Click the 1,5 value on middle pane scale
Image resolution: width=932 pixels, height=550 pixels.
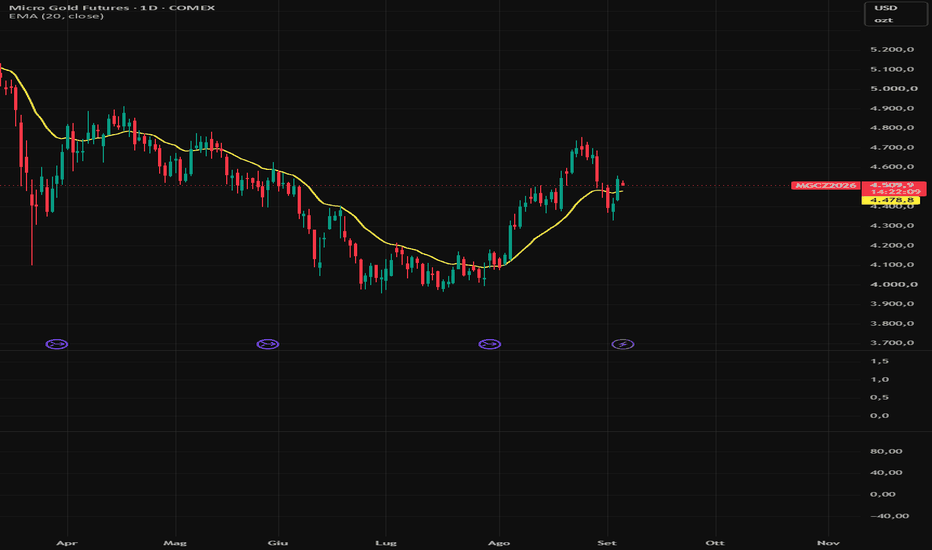click(880, 361)
